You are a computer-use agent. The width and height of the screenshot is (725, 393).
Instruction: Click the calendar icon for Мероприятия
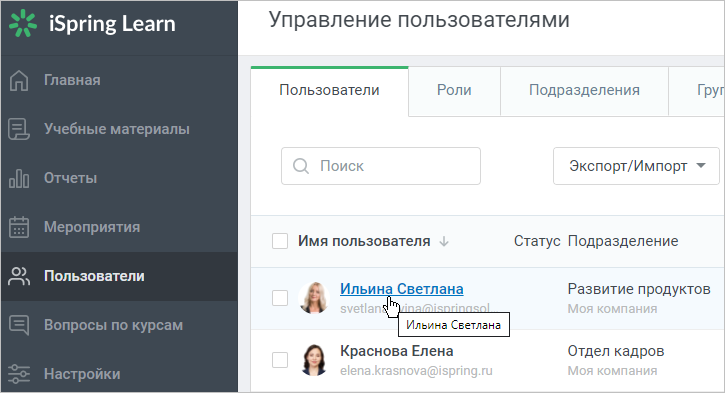tap(19, 227)
